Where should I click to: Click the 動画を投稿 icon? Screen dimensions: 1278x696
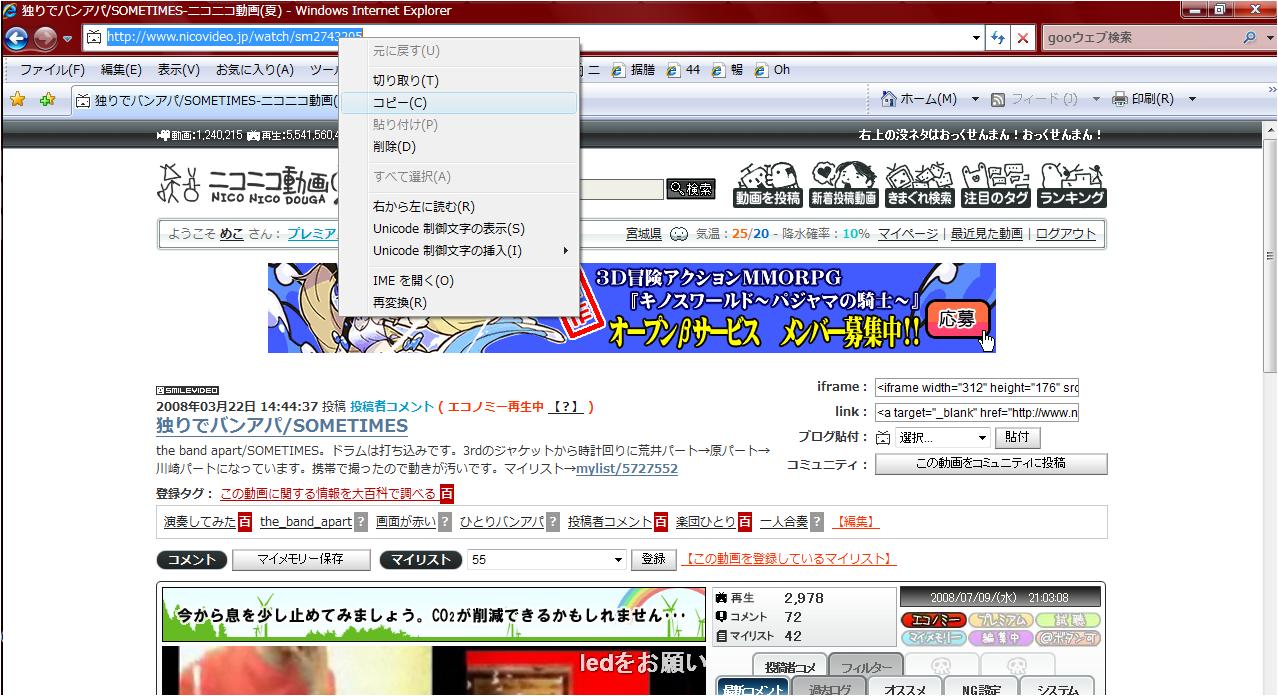(x=768, y=185)
